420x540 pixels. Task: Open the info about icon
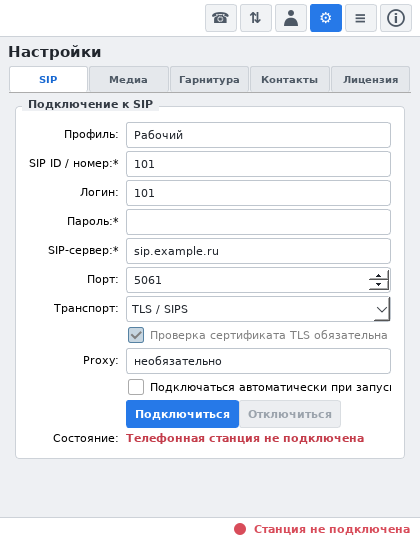pyautogui.click(x=396, y=18)
